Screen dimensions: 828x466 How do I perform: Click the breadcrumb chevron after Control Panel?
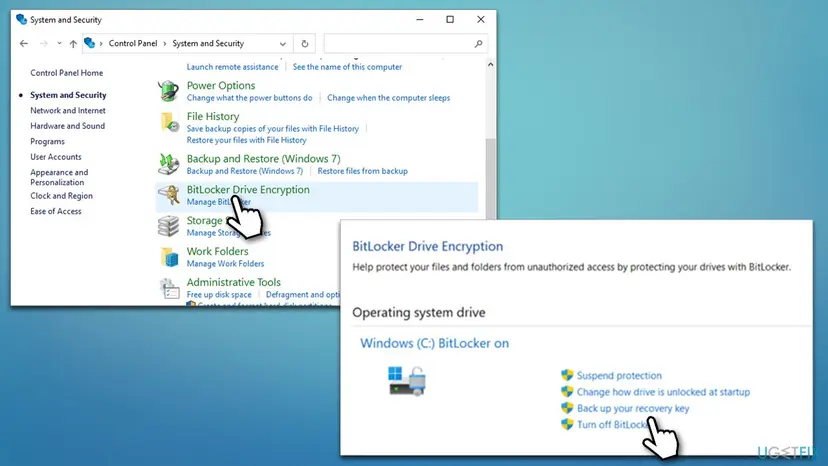(x=165, y=43)
